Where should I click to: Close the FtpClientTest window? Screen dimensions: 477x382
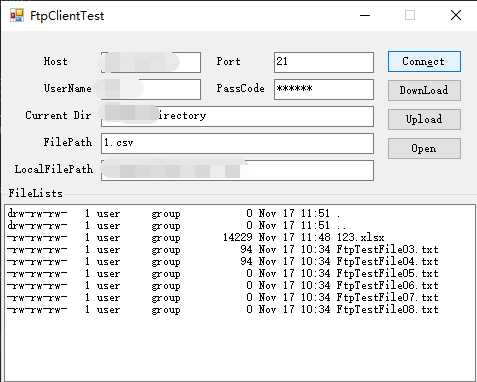(x=456, y=15)
